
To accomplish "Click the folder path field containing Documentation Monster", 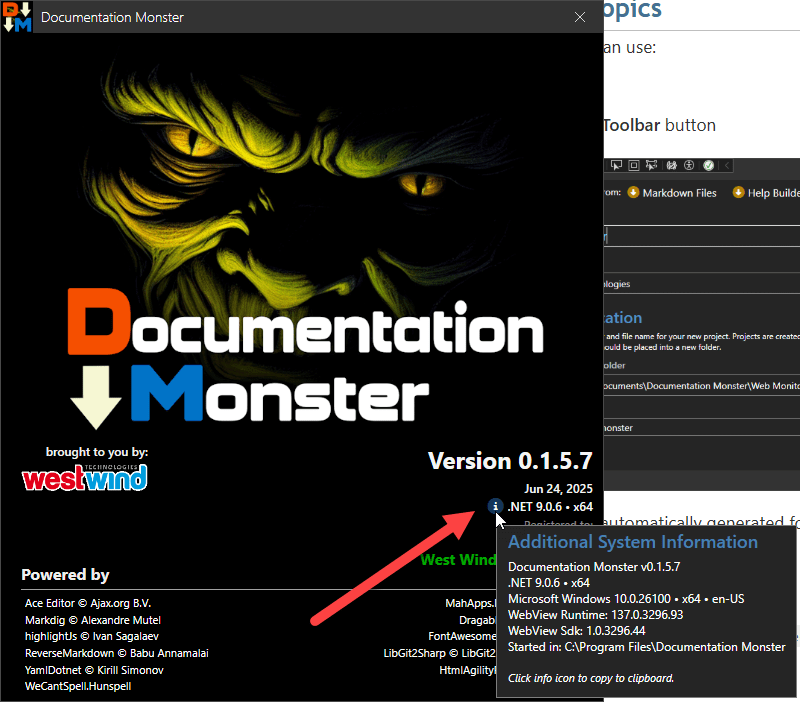I will tap(702, 386).
